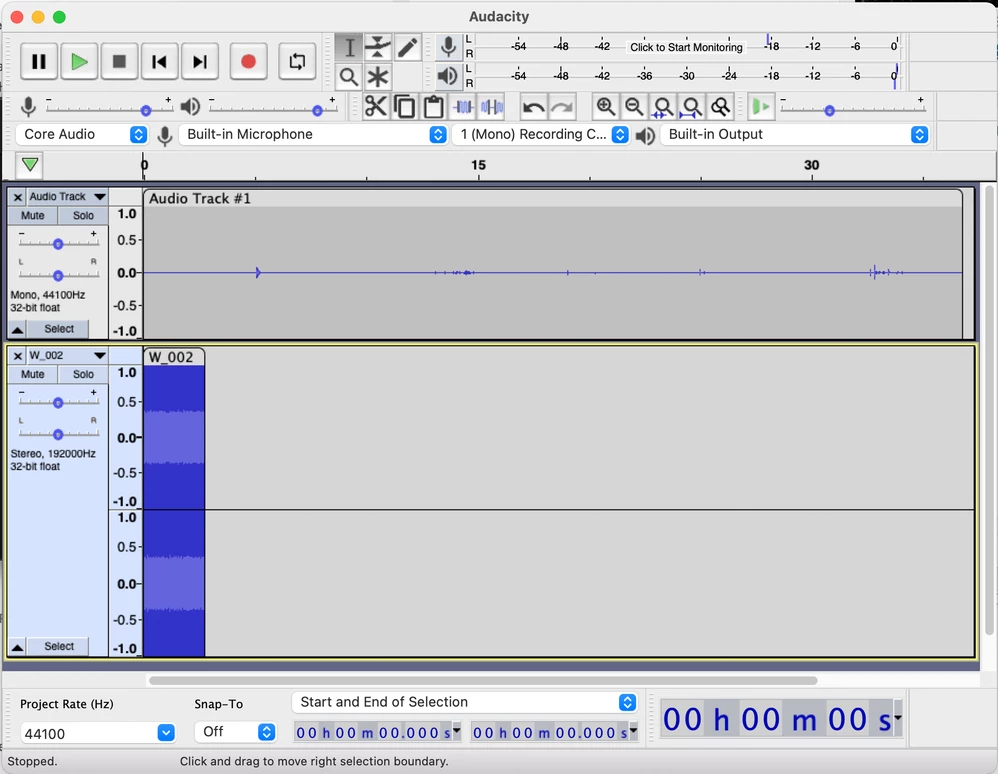Screen dimensions: 998x774
Task: Click the playback speed slider knob
Action: [829, 111]
